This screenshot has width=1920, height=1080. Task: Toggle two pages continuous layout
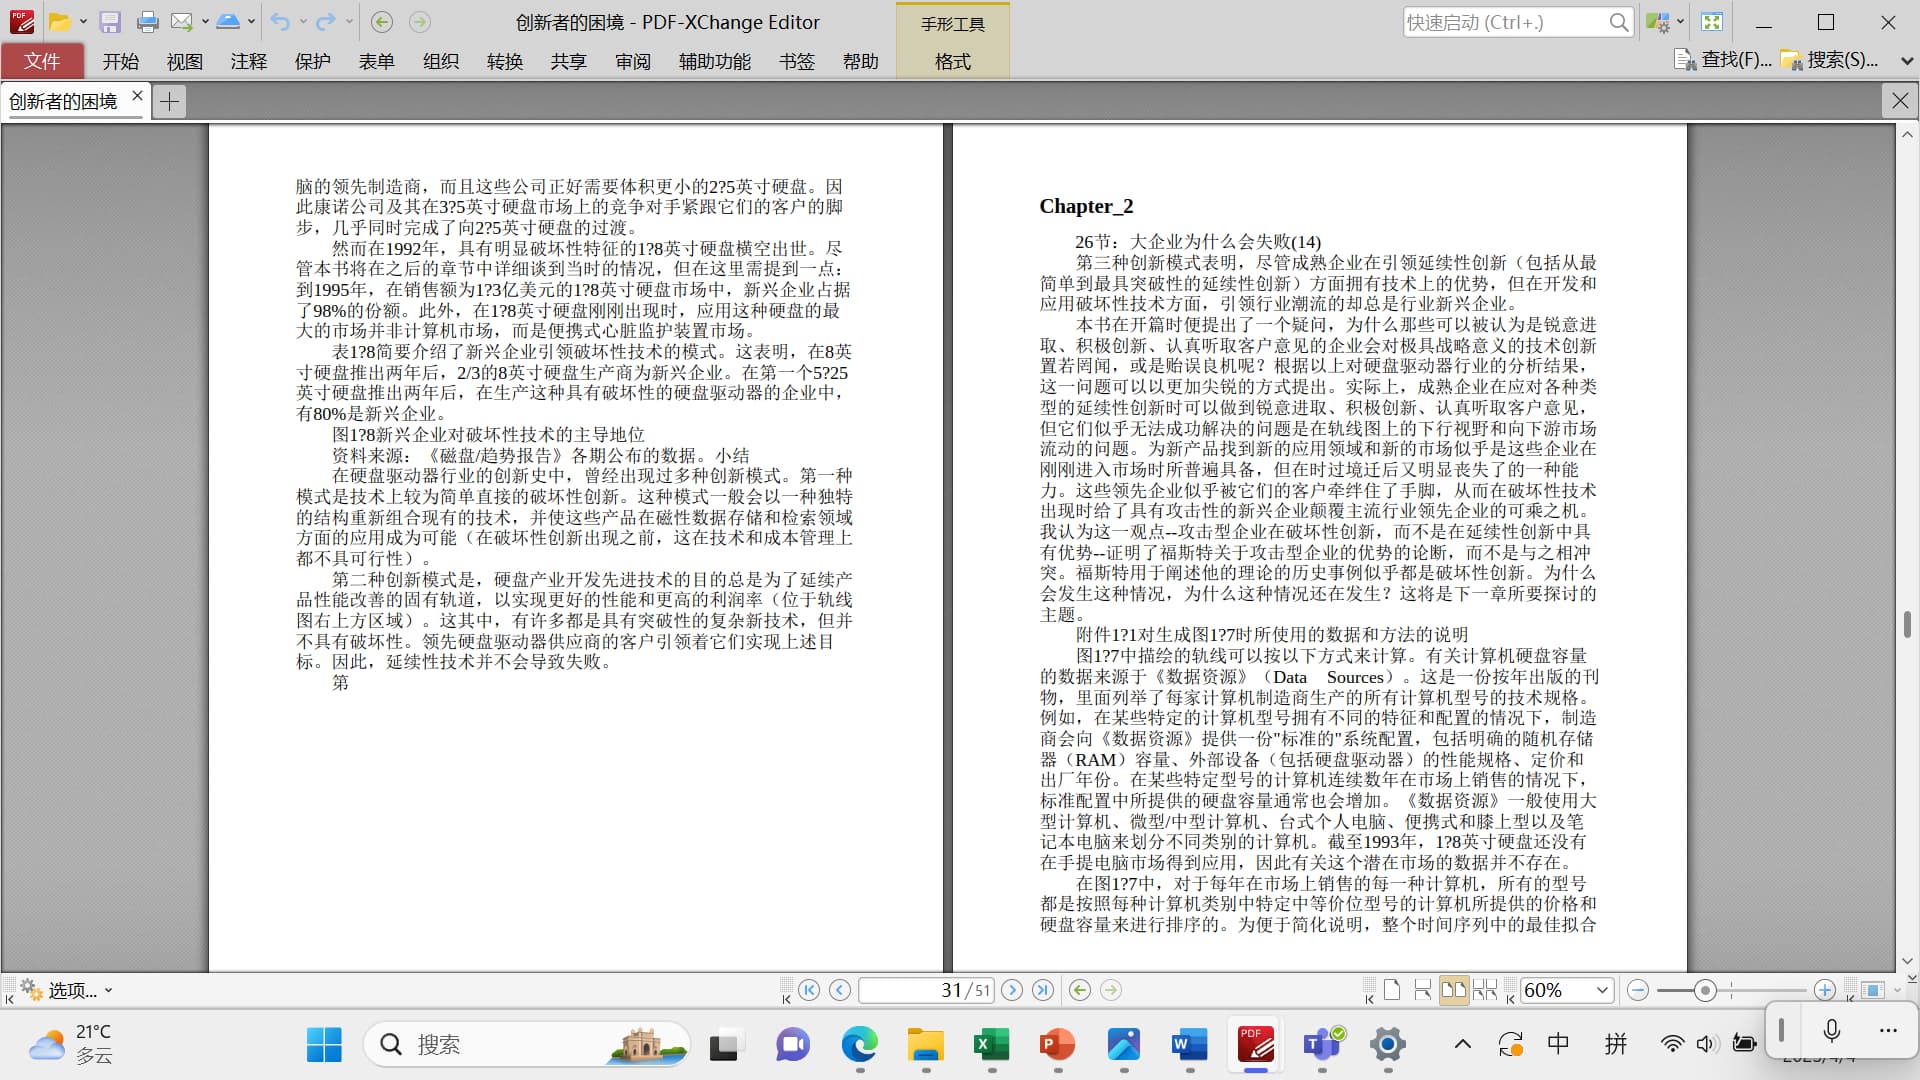pos(1485,990)
